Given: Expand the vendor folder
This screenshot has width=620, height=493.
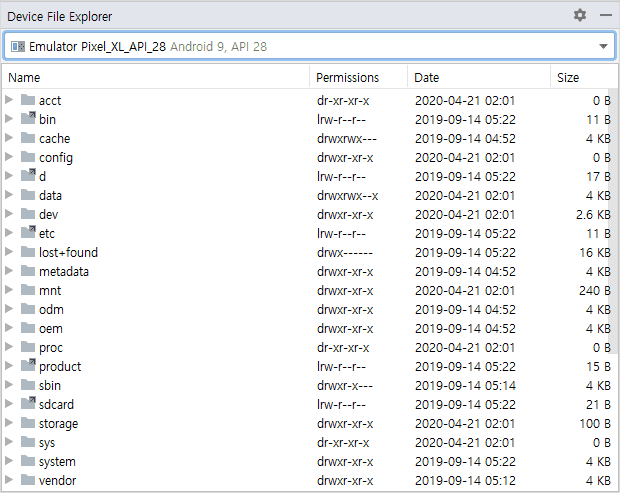Looking at the screenshot, I should [9, 480].
